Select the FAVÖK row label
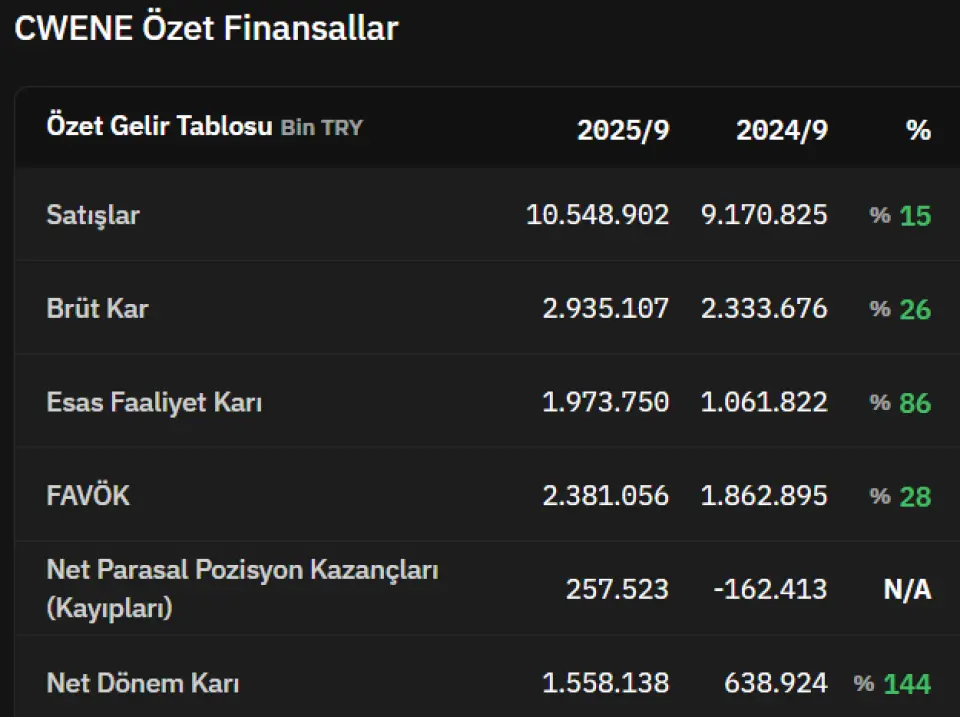The width and height of the screenshot is (960, 717). pyautogui.click(x=88, y=495)
